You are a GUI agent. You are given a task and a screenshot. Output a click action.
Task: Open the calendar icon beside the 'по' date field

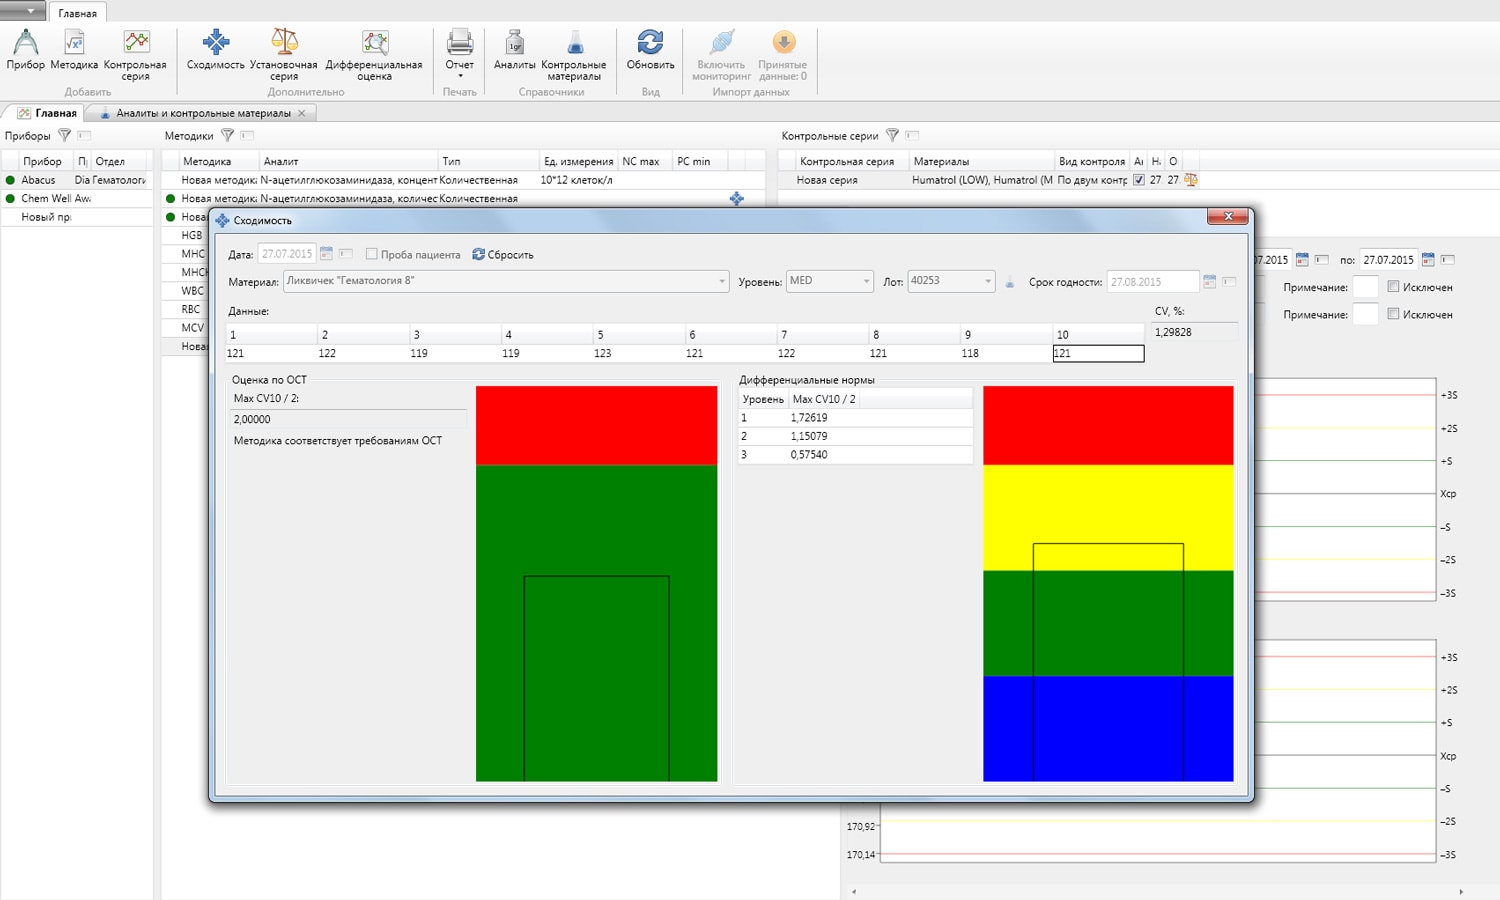pyautogui.click(x=1428, y=260)
